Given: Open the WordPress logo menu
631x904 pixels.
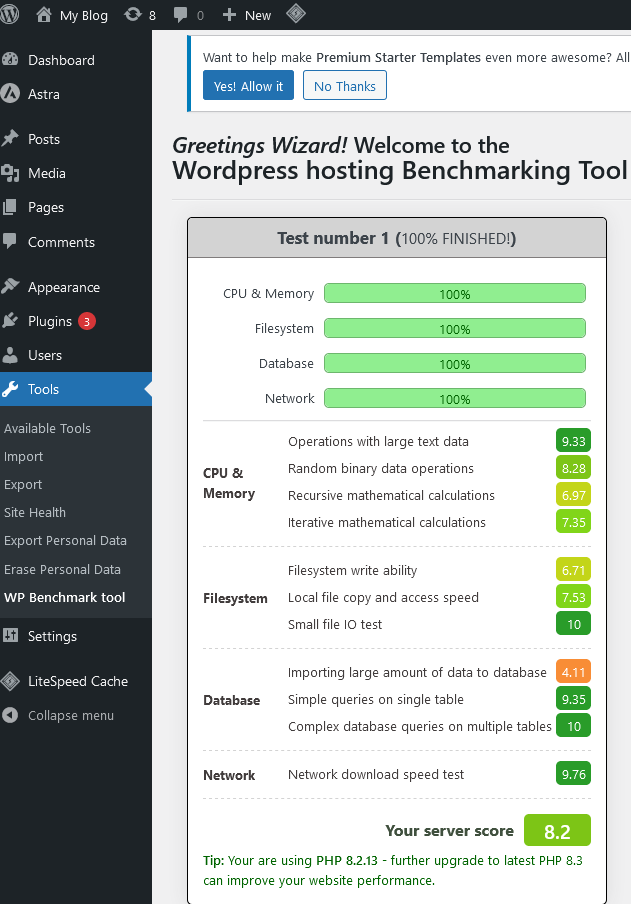Looking at the screenshot, I should [x=9, y=14].
